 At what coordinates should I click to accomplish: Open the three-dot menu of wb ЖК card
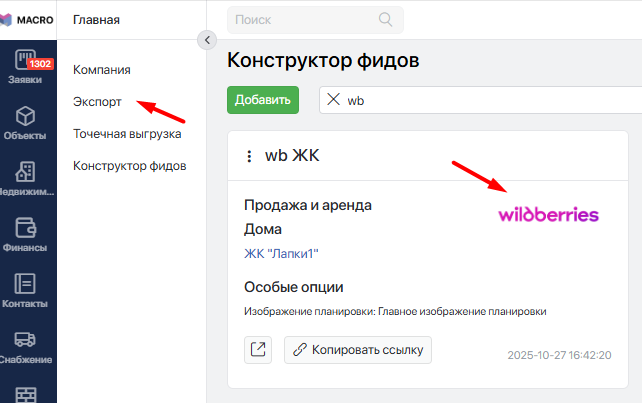coord(249,156)
